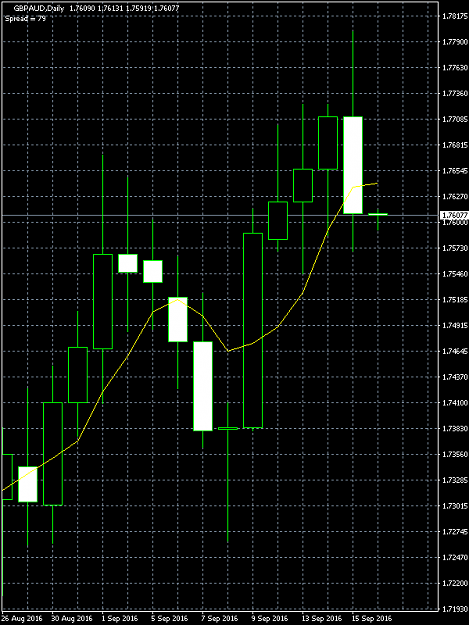Click the '1 Sep 2016' date label
Screen dimensions: 469x625
[x=120, y=619]
